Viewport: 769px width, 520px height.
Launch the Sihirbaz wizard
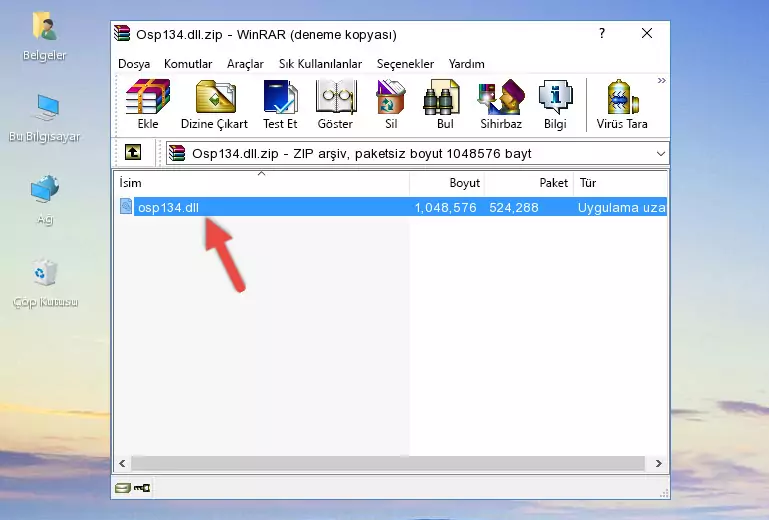click(x=501, y=104)
